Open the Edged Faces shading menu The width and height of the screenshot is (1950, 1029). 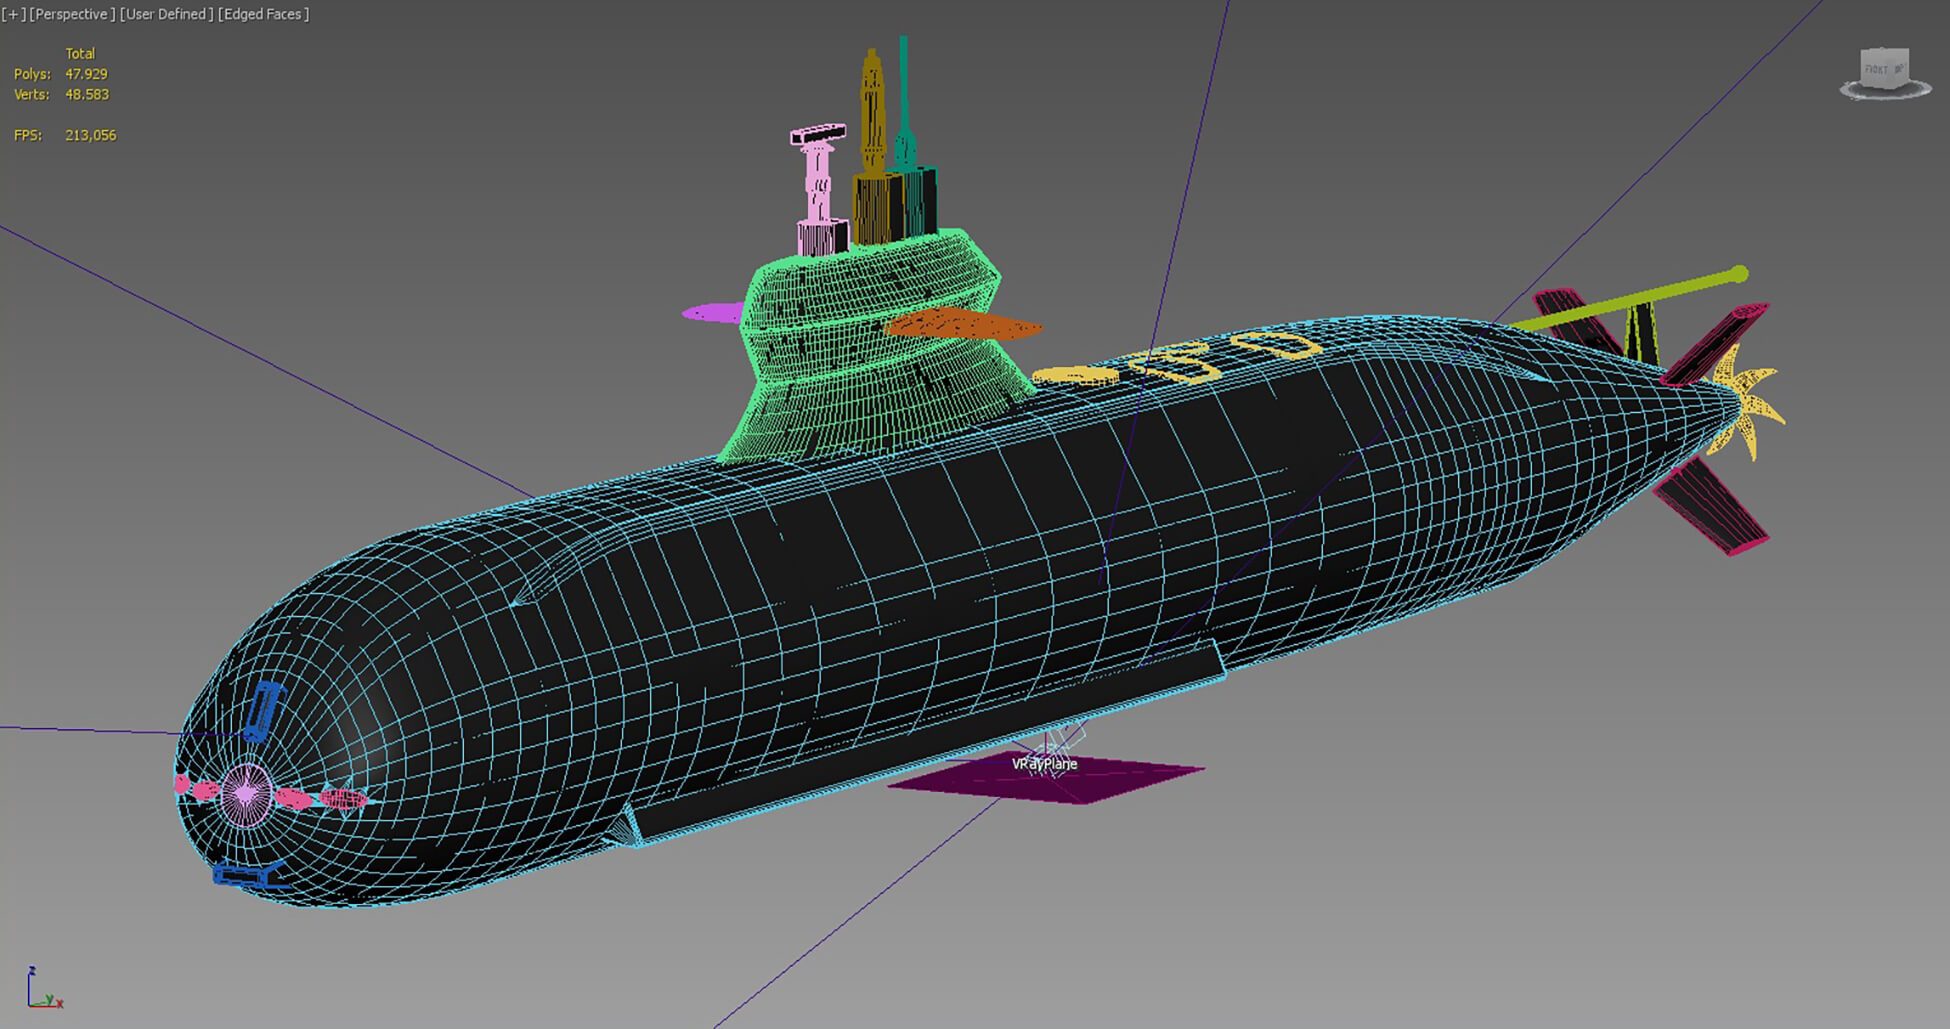[x=264, y=14]
